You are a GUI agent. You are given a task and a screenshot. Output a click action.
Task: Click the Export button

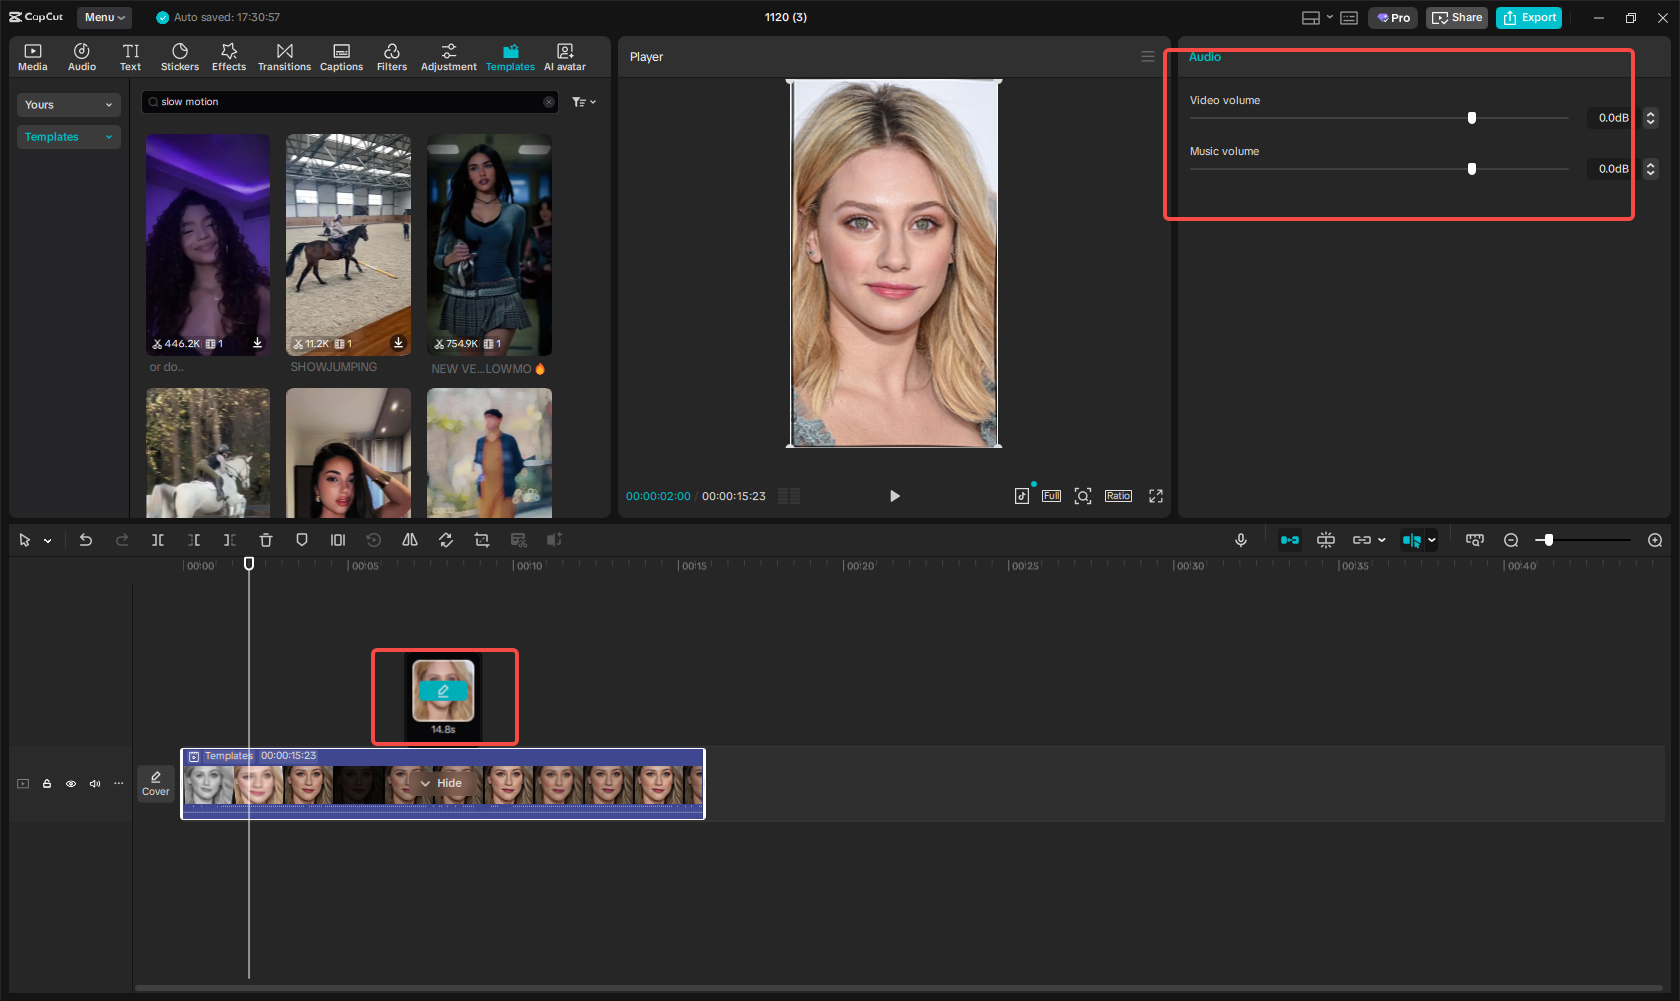click(x=1529, y=17)
